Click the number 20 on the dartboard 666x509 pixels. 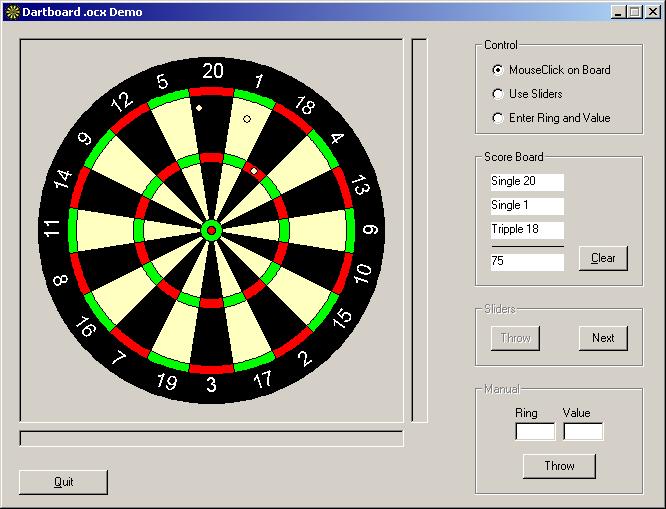pyautogui.click(x=213, y=71)
